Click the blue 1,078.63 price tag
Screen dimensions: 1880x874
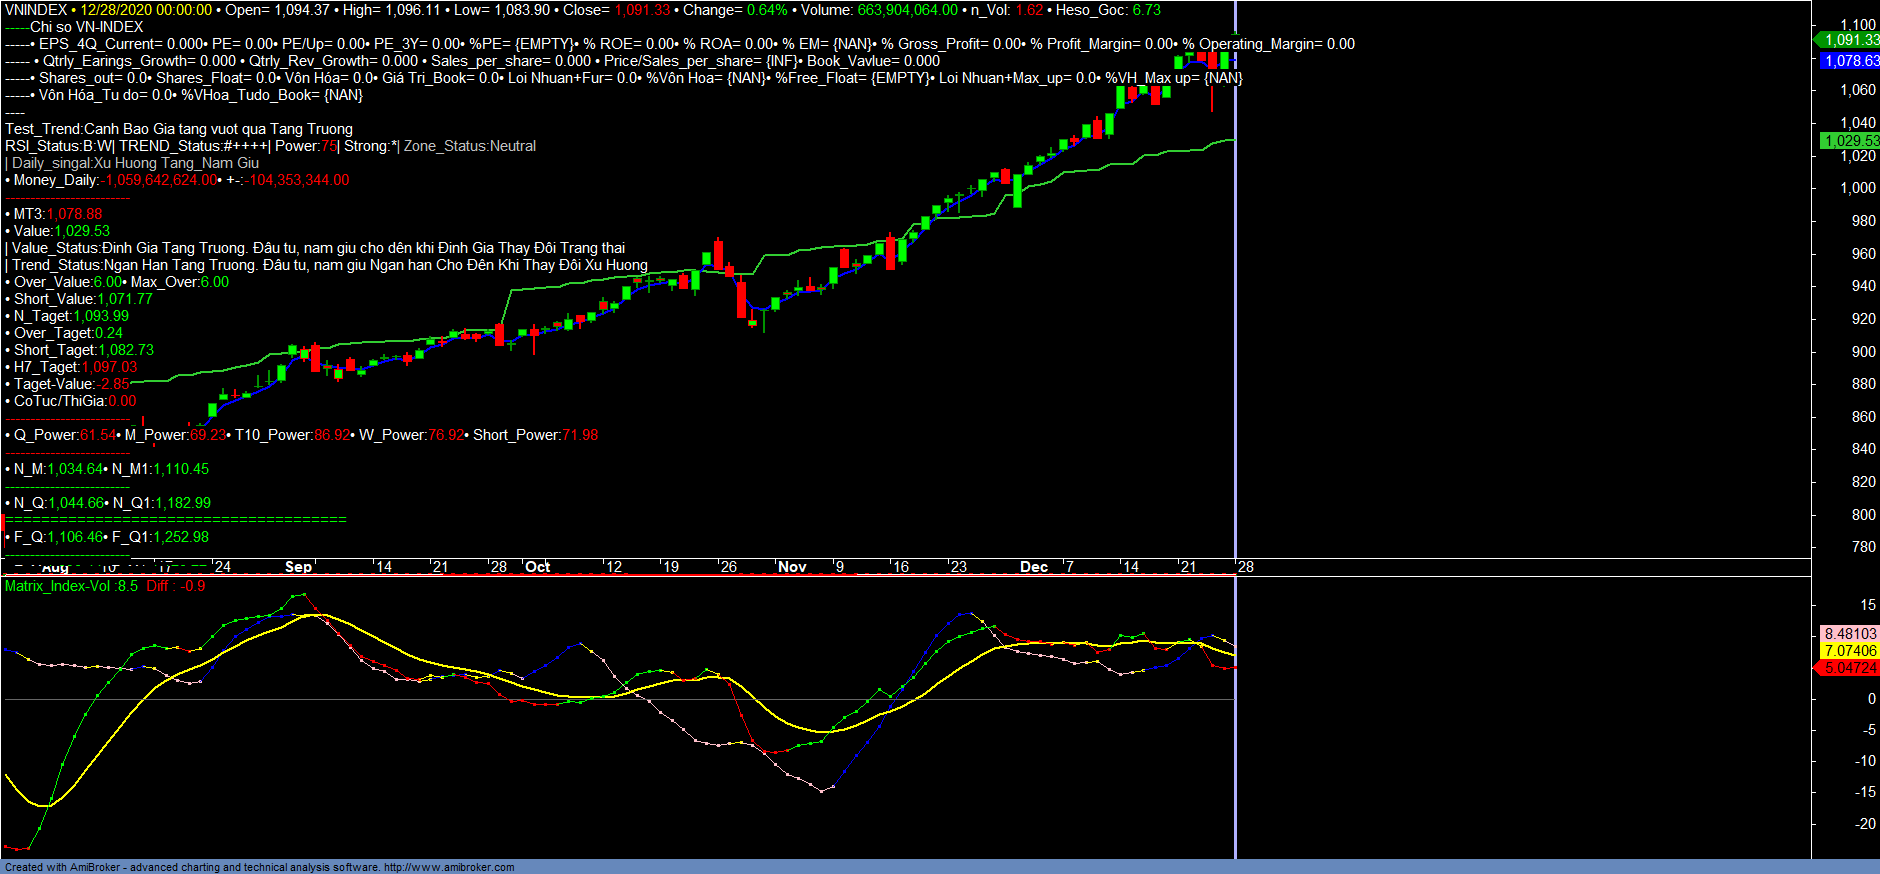tap(1849, 61)
